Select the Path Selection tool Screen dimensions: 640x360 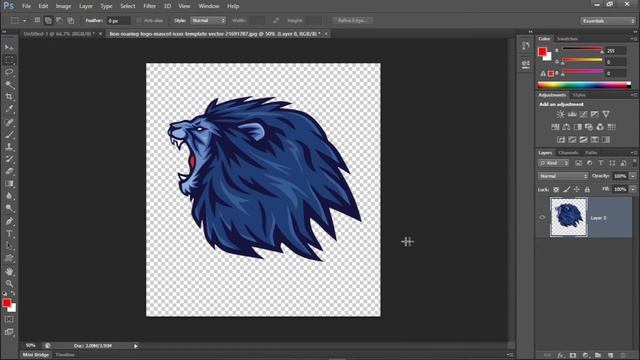9,246
